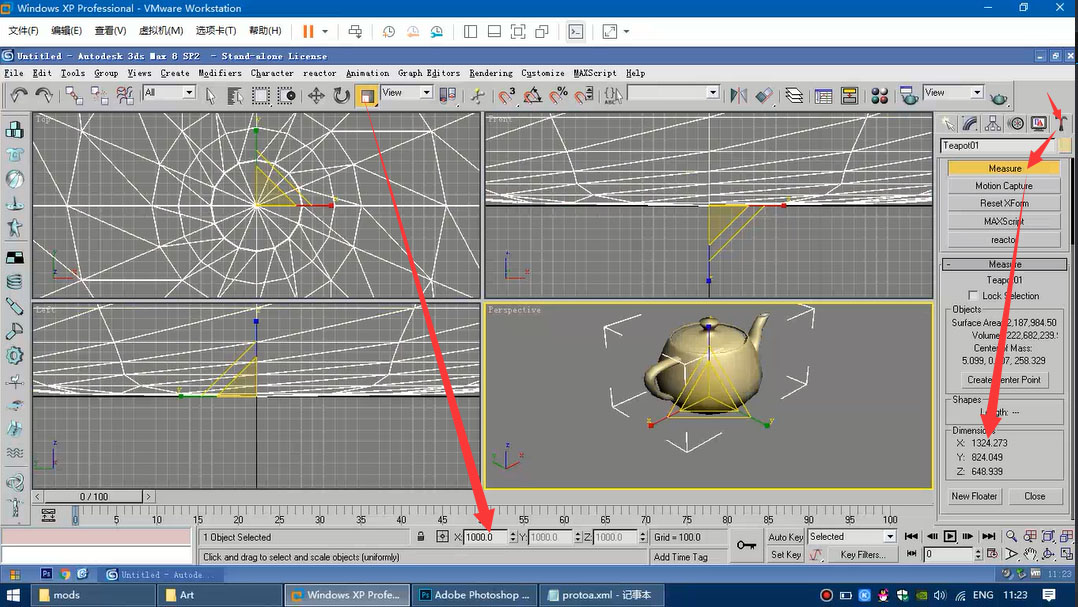The width and height of the screenshot is (1078, 607).
Task: Click the Play Animation button
Action: (949, 536)
